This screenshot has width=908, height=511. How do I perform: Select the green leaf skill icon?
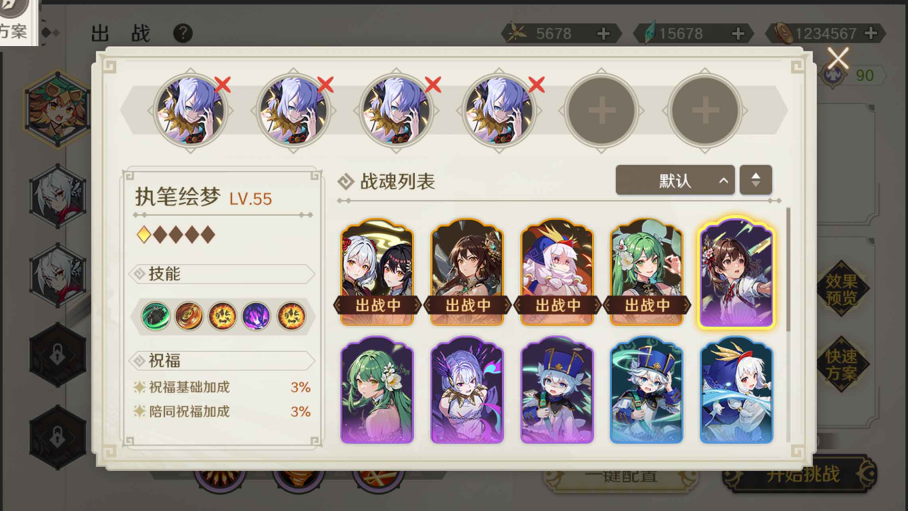click(x=156, y=316)
